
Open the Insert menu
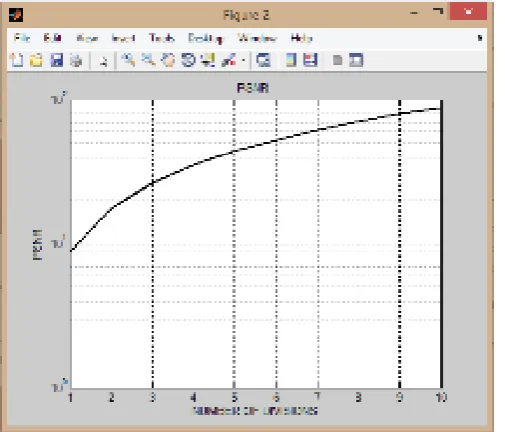[x=123, y=38]
